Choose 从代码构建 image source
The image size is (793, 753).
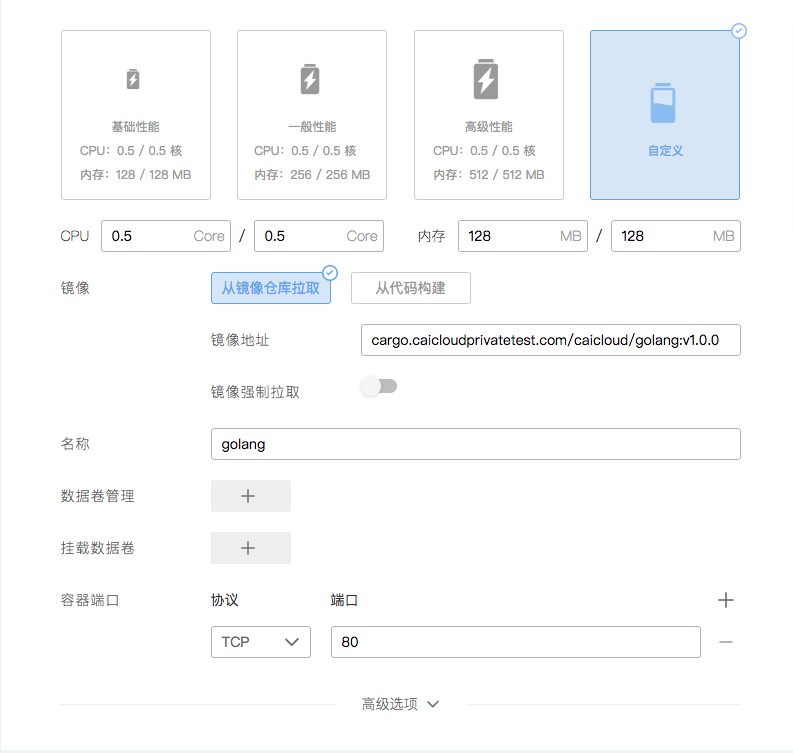(410, 288)
